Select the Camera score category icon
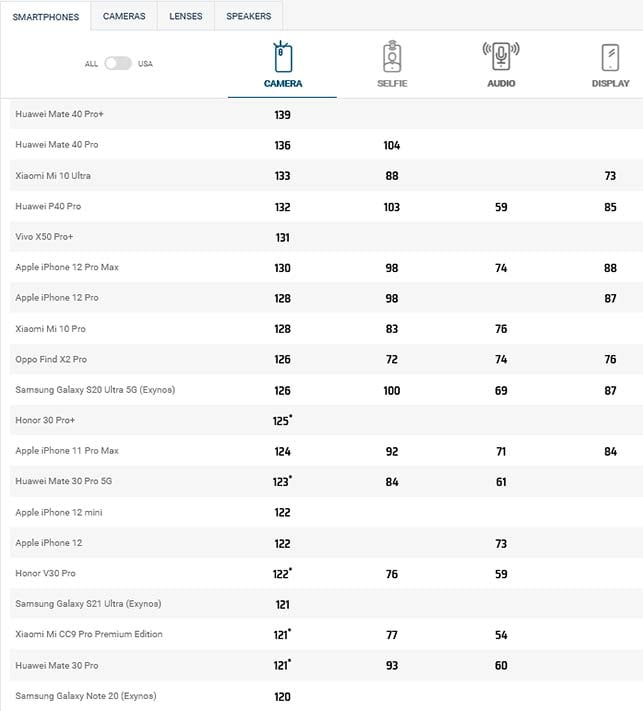Screen dimensions: 643x711 [x=283, y=57]
